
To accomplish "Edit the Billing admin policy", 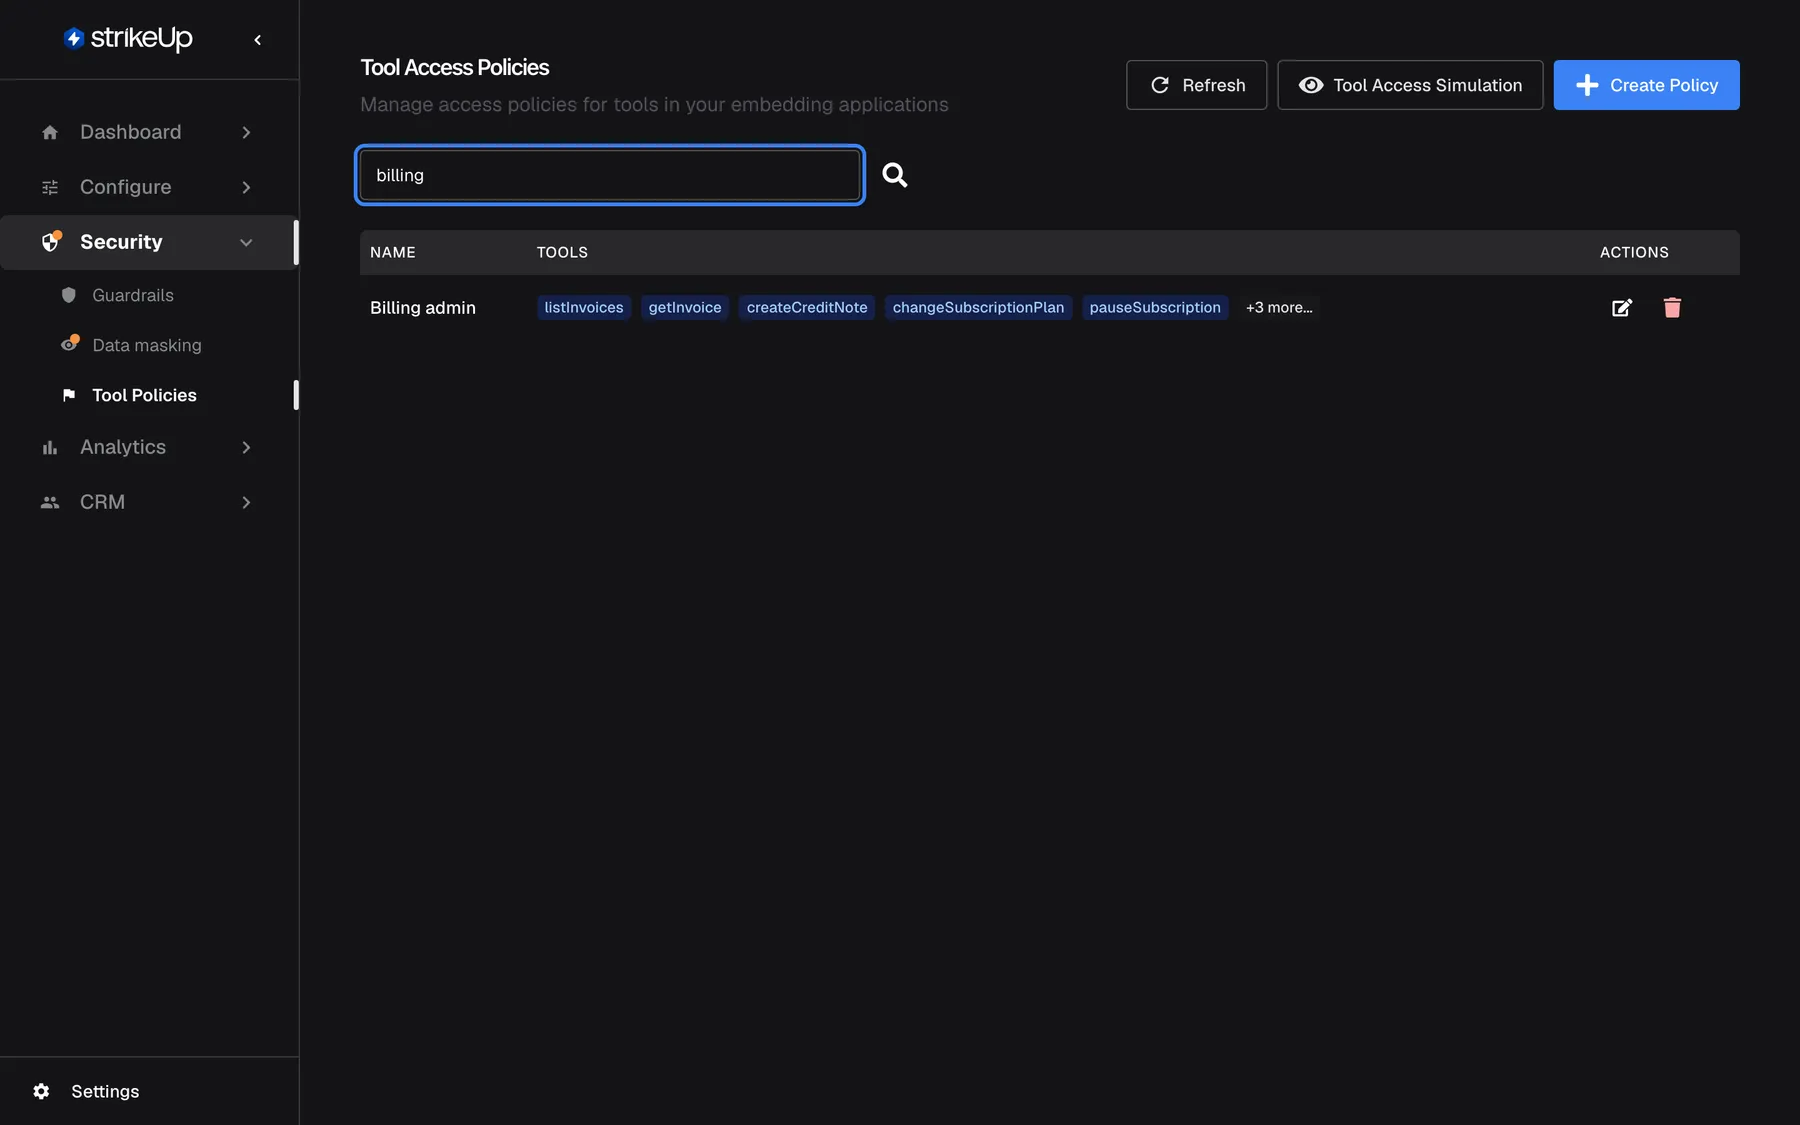I will pyautogui.click(x=1622, y=308).
